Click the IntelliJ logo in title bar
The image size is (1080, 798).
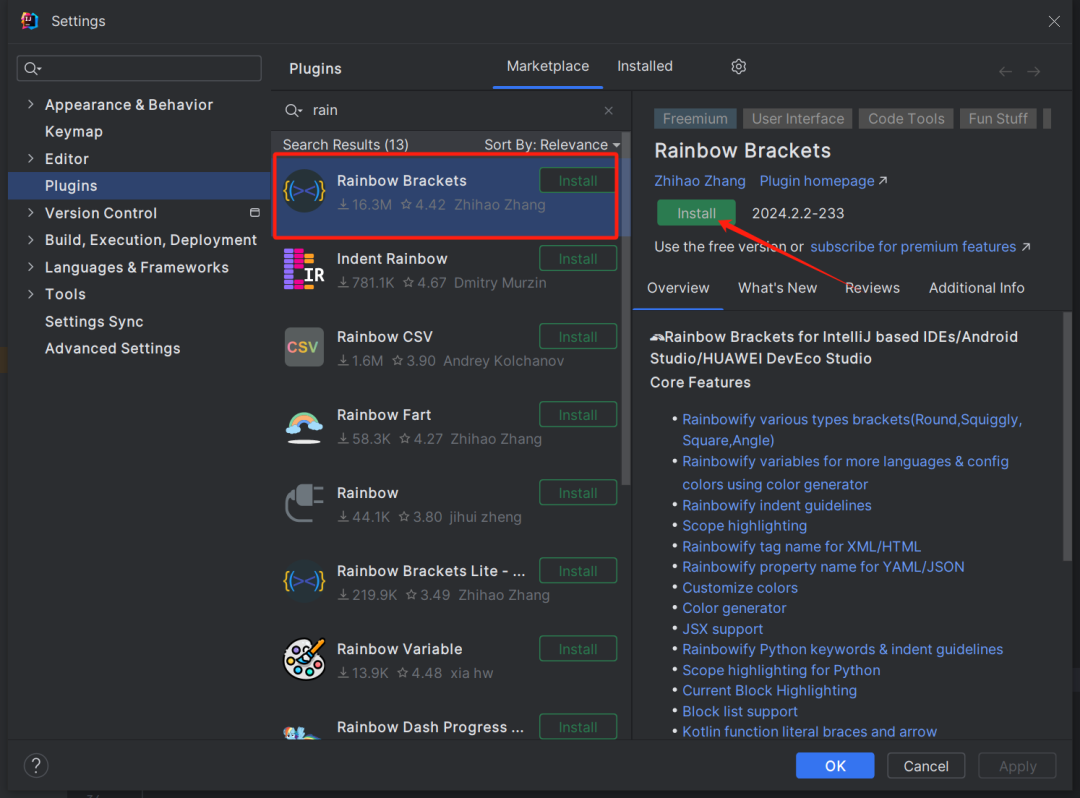tap(30, 21)
